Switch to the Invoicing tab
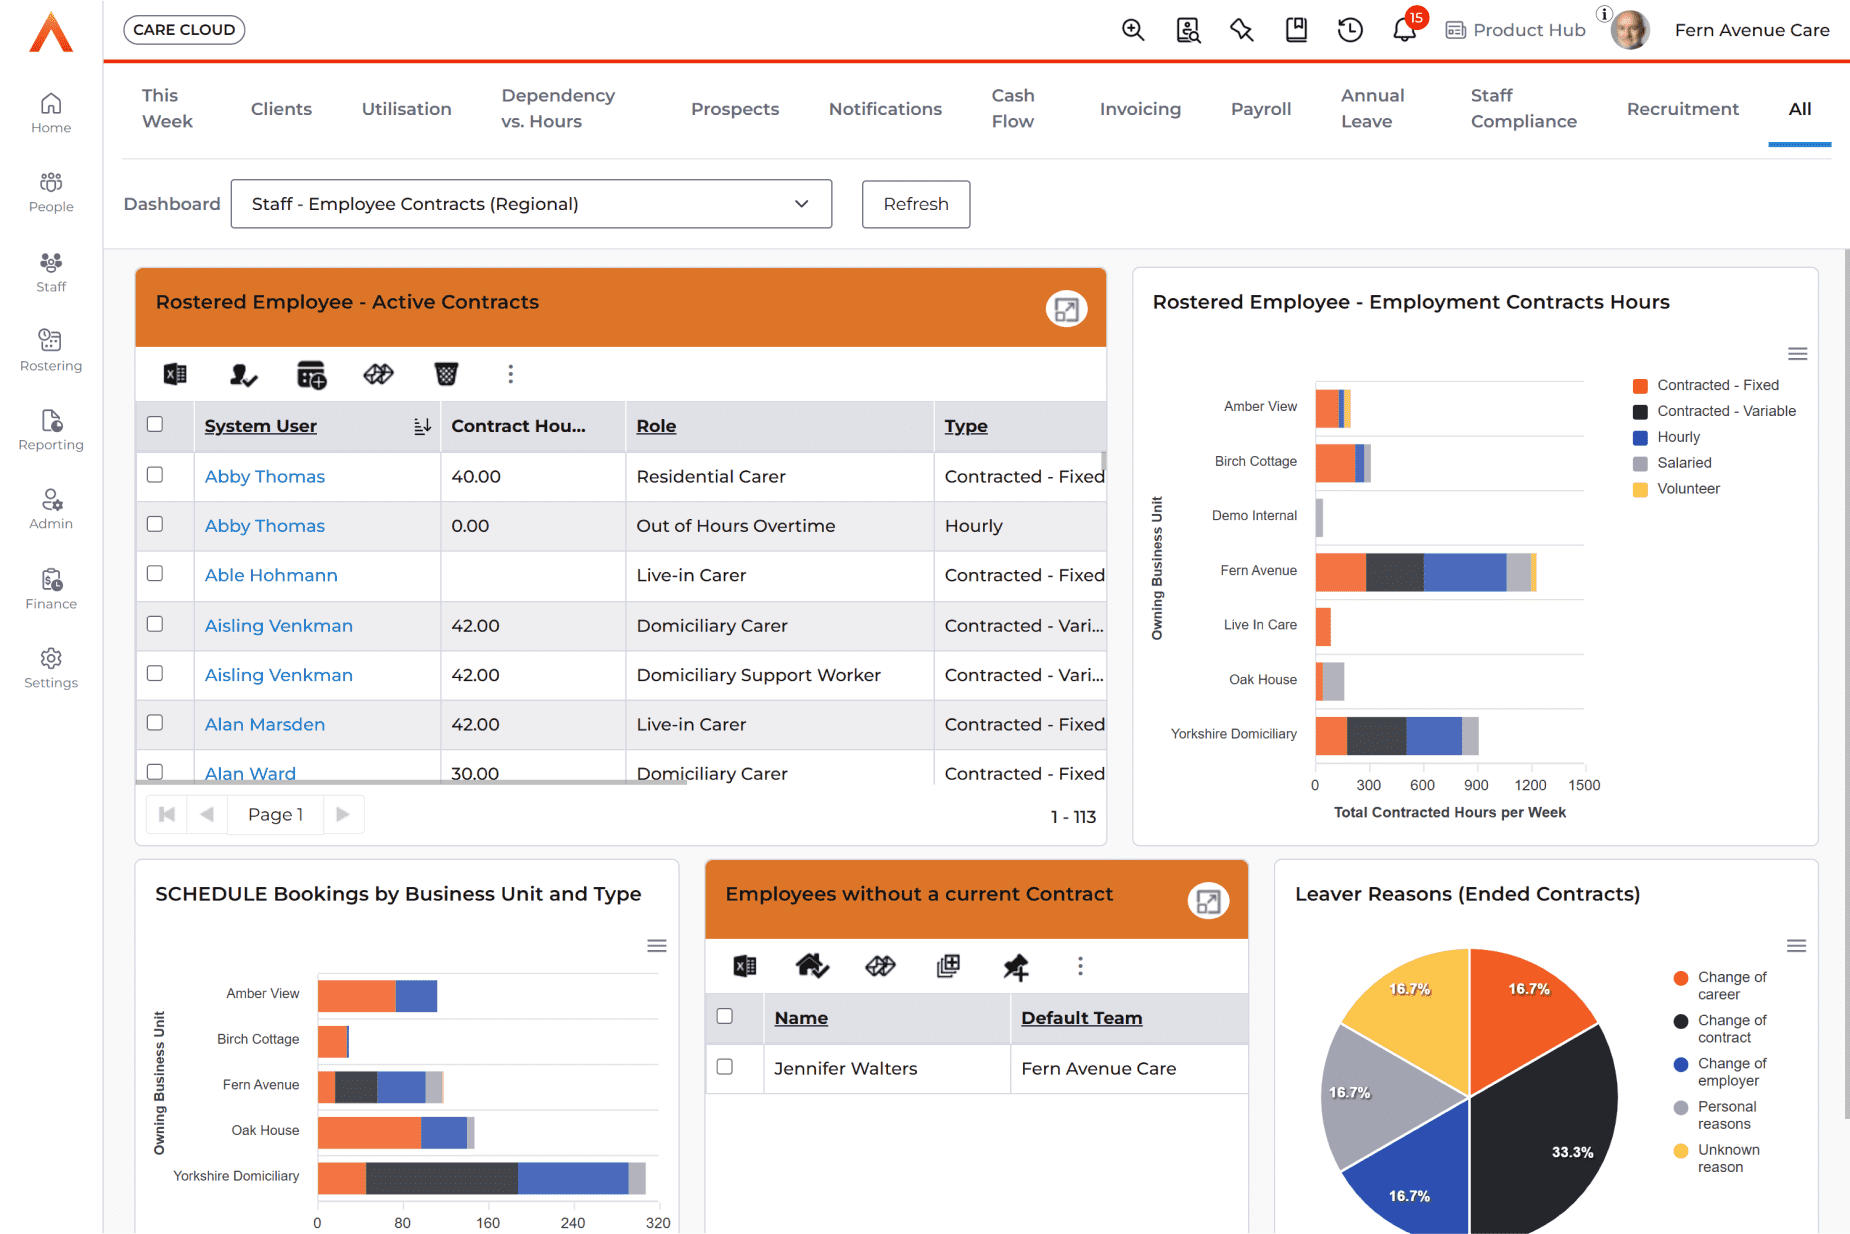Screen dimensions: 1850x1234 point(1140,109)
